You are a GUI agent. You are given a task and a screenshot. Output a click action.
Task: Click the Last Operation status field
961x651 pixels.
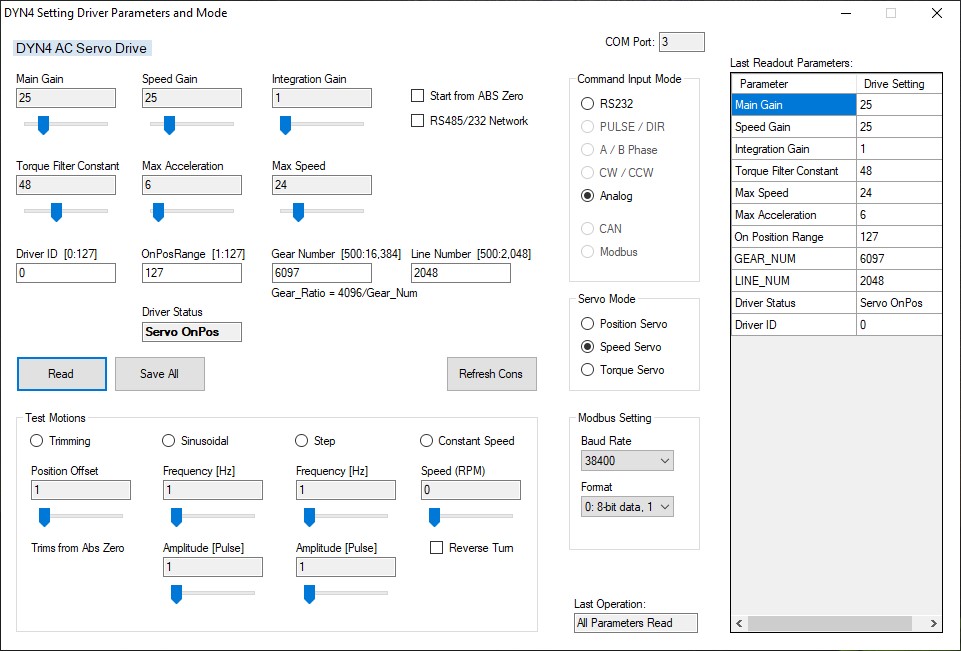[x=636, y=623]
